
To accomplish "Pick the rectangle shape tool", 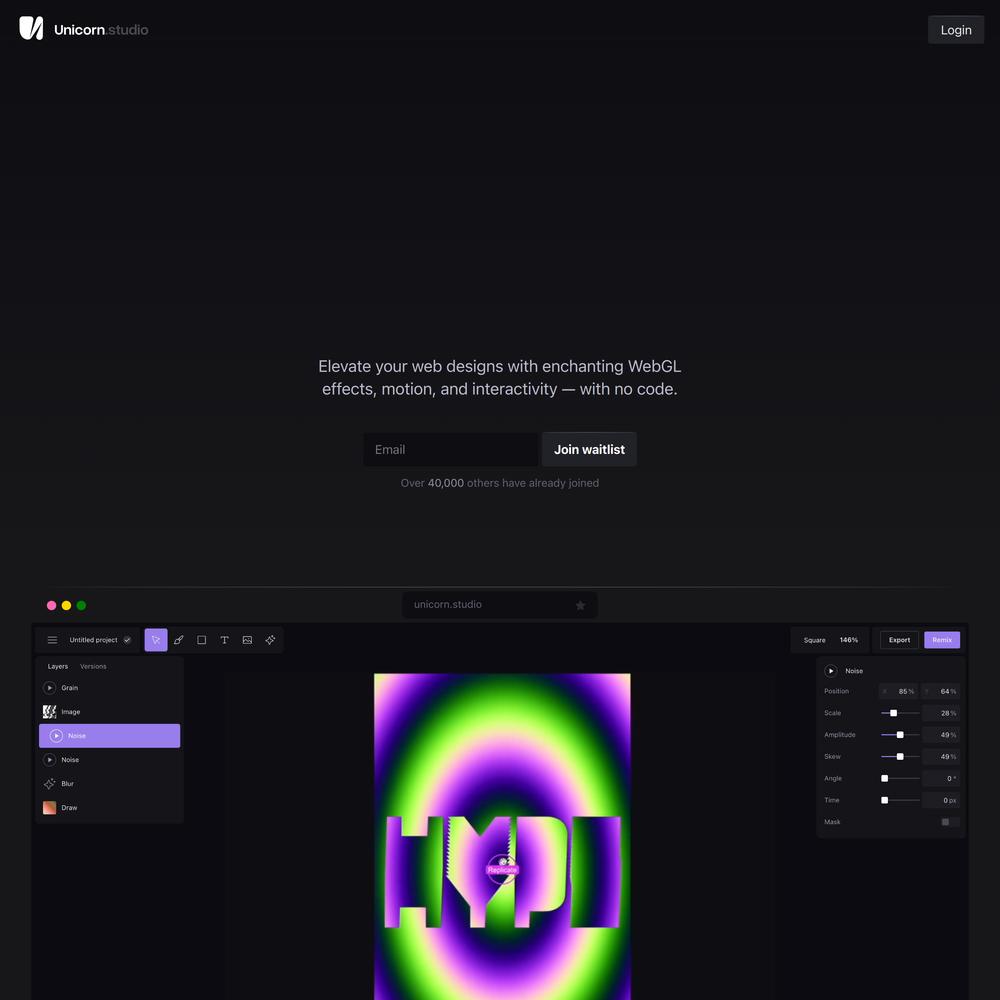I will point(202,640).
